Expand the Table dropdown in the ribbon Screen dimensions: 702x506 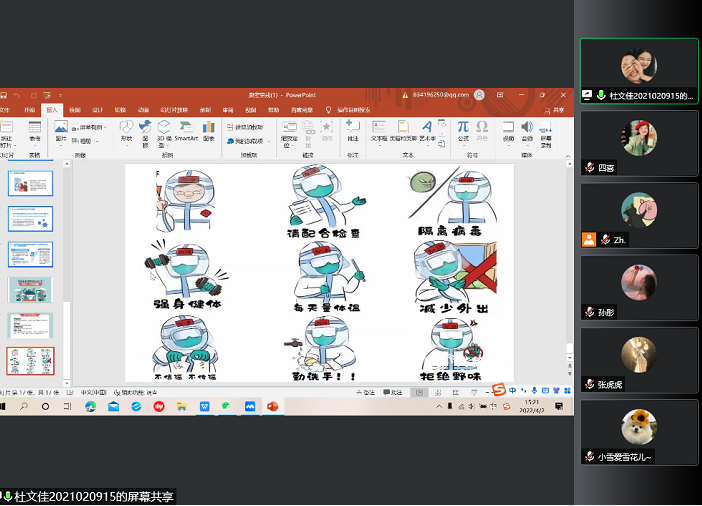point(35,132)
